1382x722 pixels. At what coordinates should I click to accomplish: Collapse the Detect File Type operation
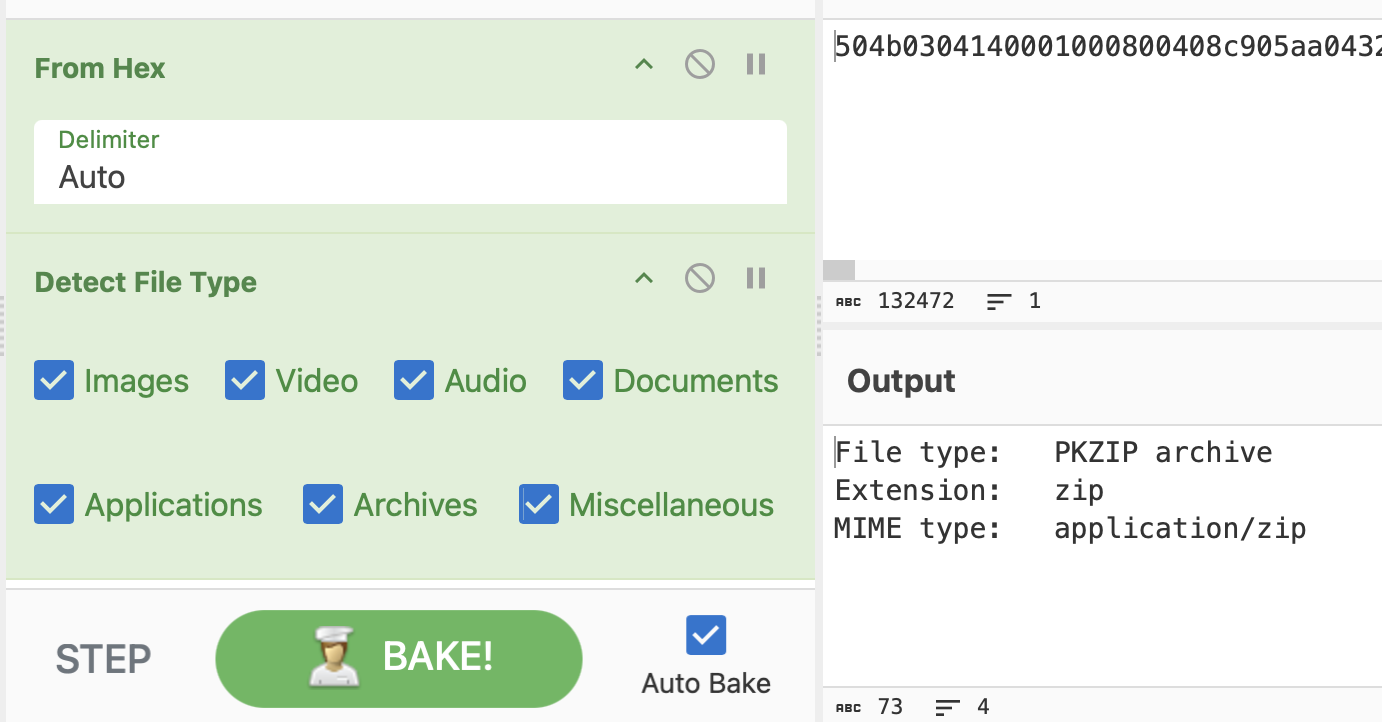(644, 278)
